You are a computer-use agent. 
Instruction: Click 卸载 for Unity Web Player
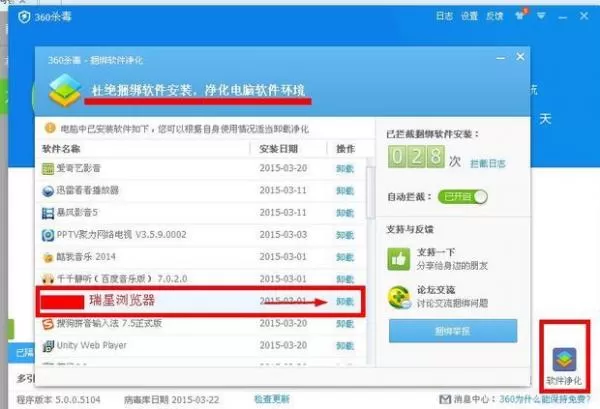pos(345,346)
